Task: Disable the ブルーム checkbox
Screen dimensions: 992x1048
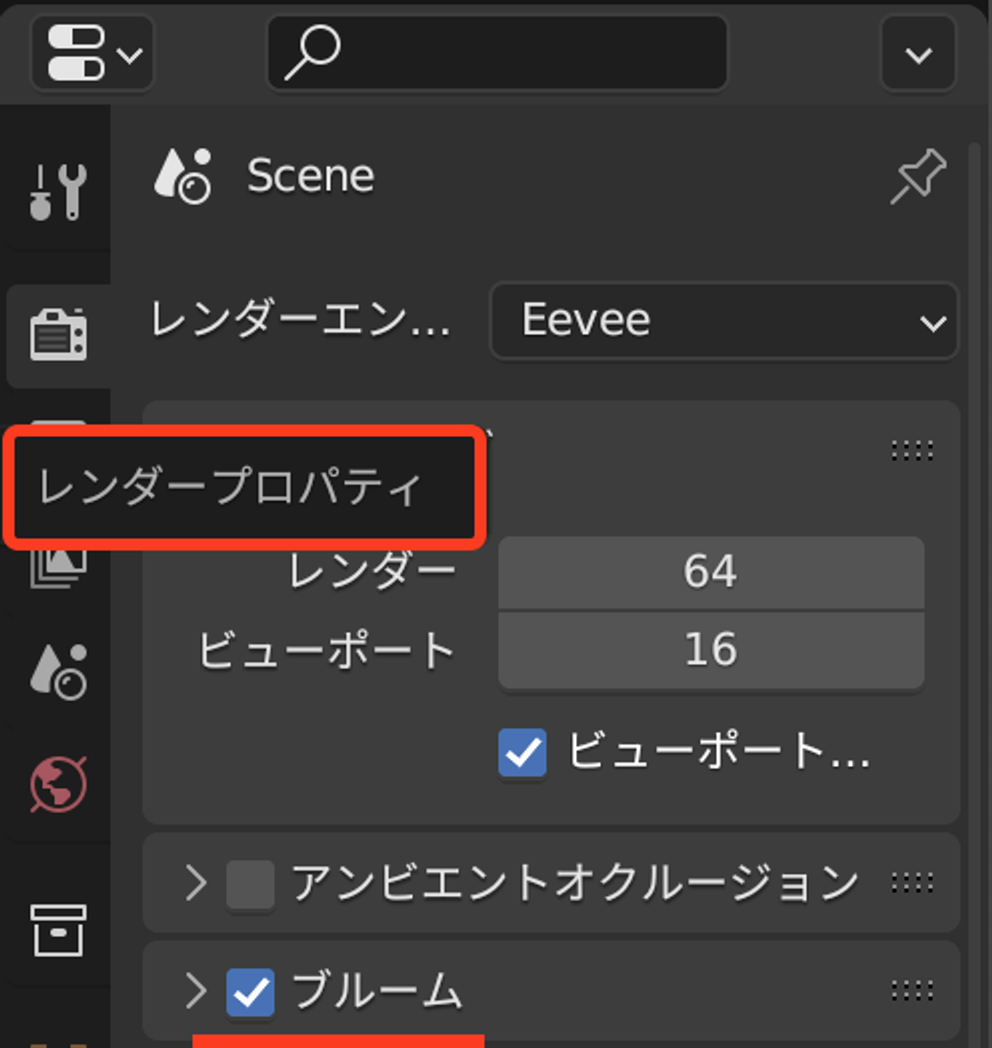Action: coord(250,992)
